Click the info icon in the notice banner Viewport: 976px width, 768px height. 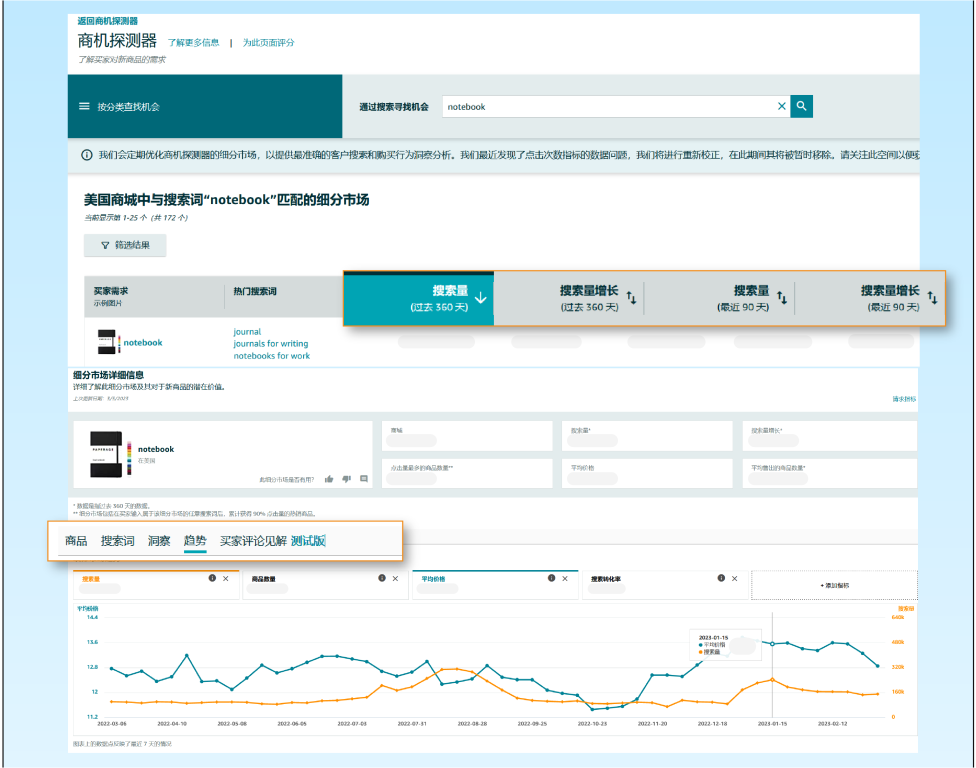coord(87,155)
